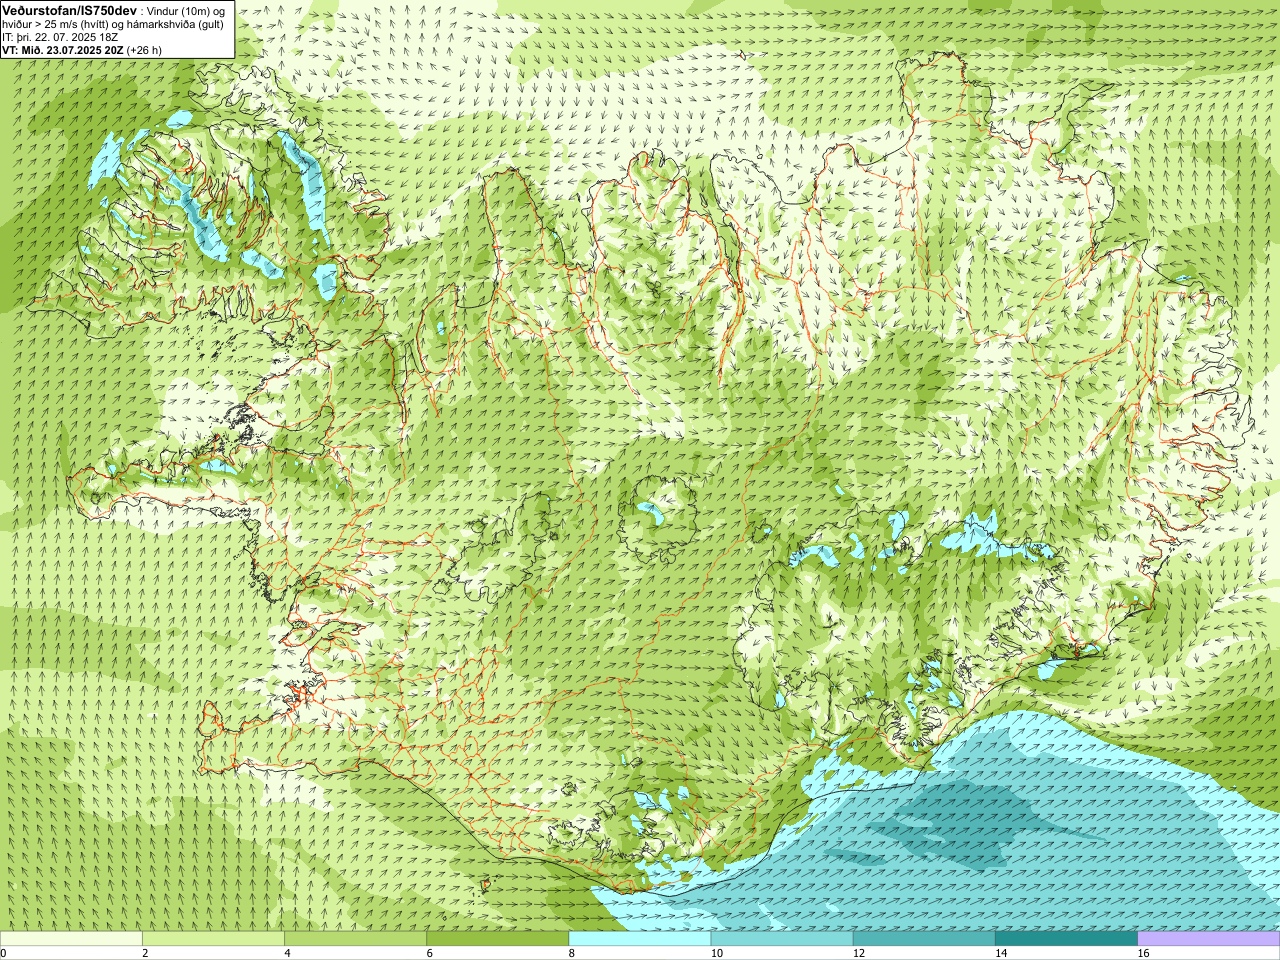Image resolution: width=1280 pixels, height=960 pixels.
Task: Select the 2–4 m/s light green scale swatch
Action: point(213,939)
